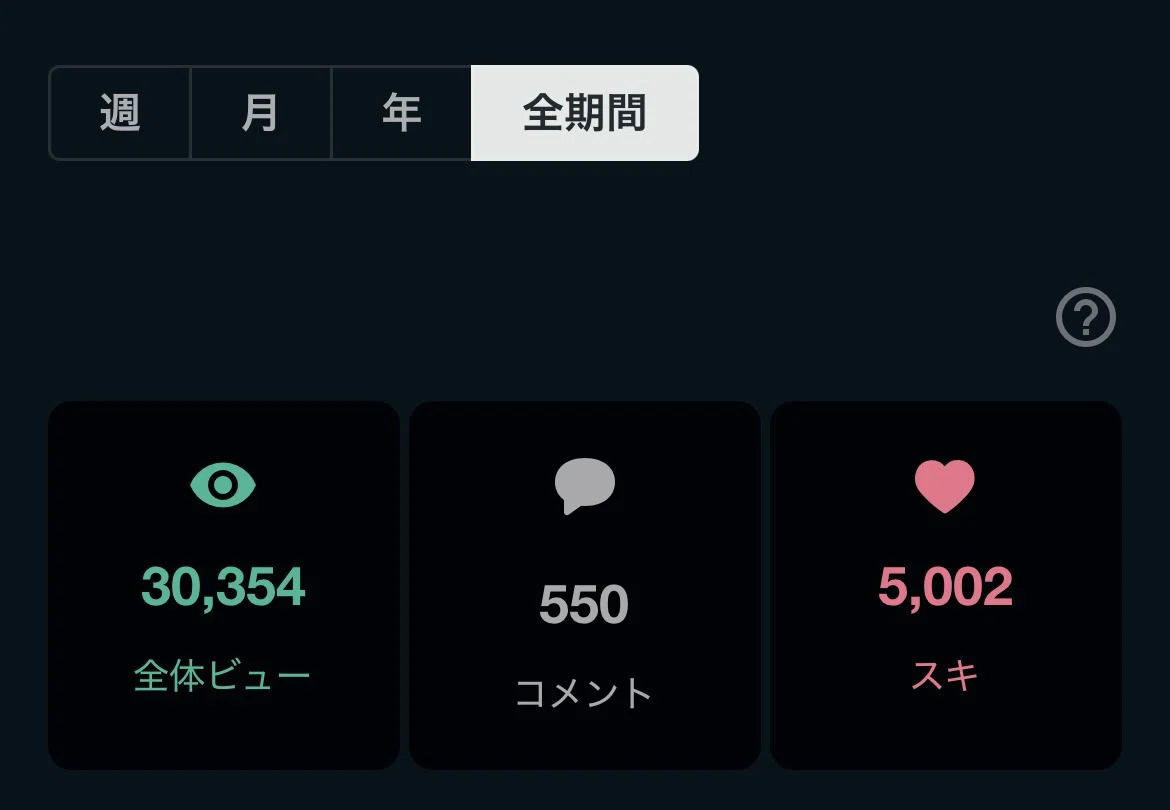Screen dimensions: 1170x810
Task: Select the 全体ビュー stats card
Action: point(224,585)
